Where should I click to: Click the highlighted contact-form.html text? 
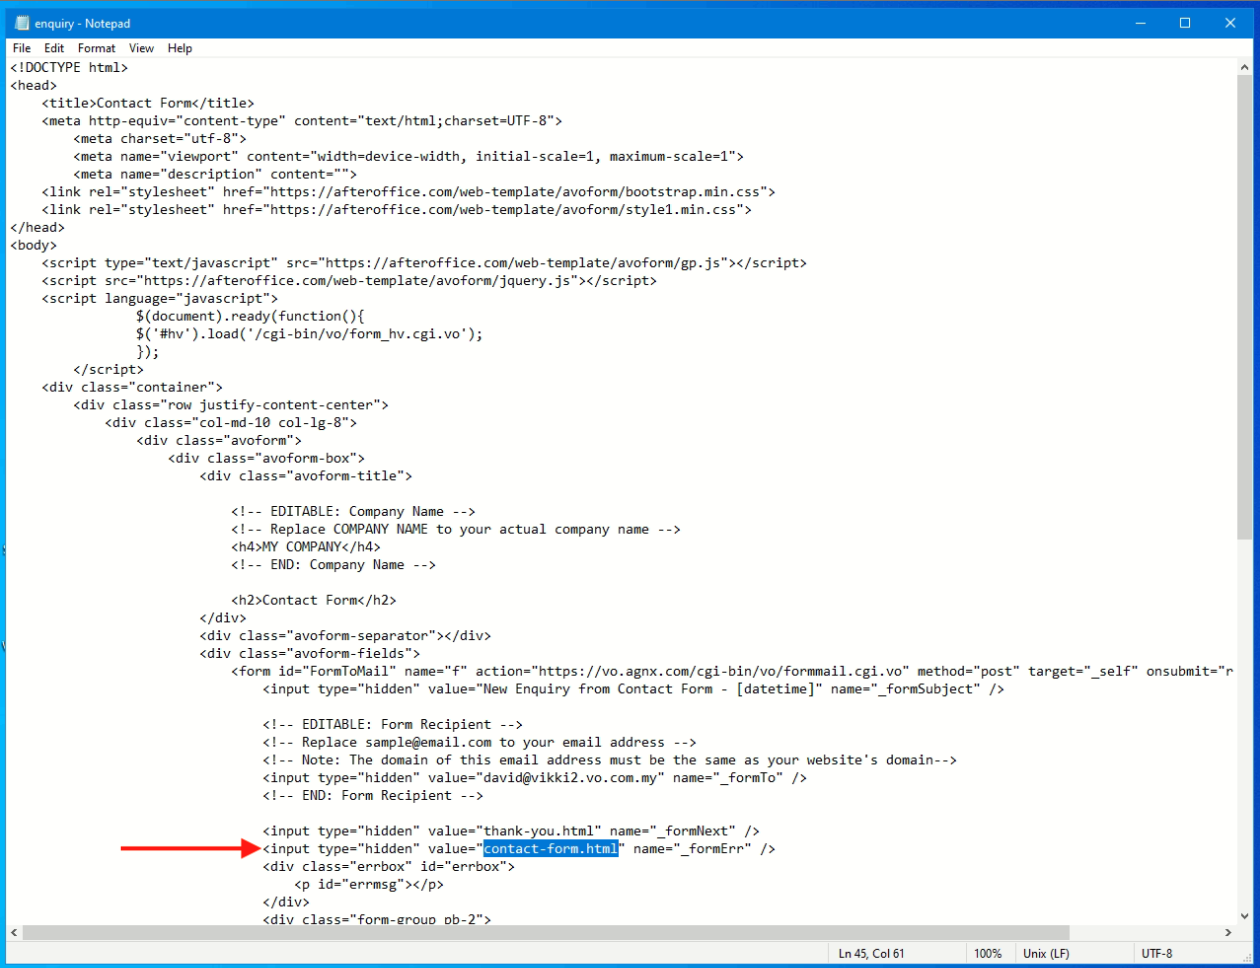551,849
